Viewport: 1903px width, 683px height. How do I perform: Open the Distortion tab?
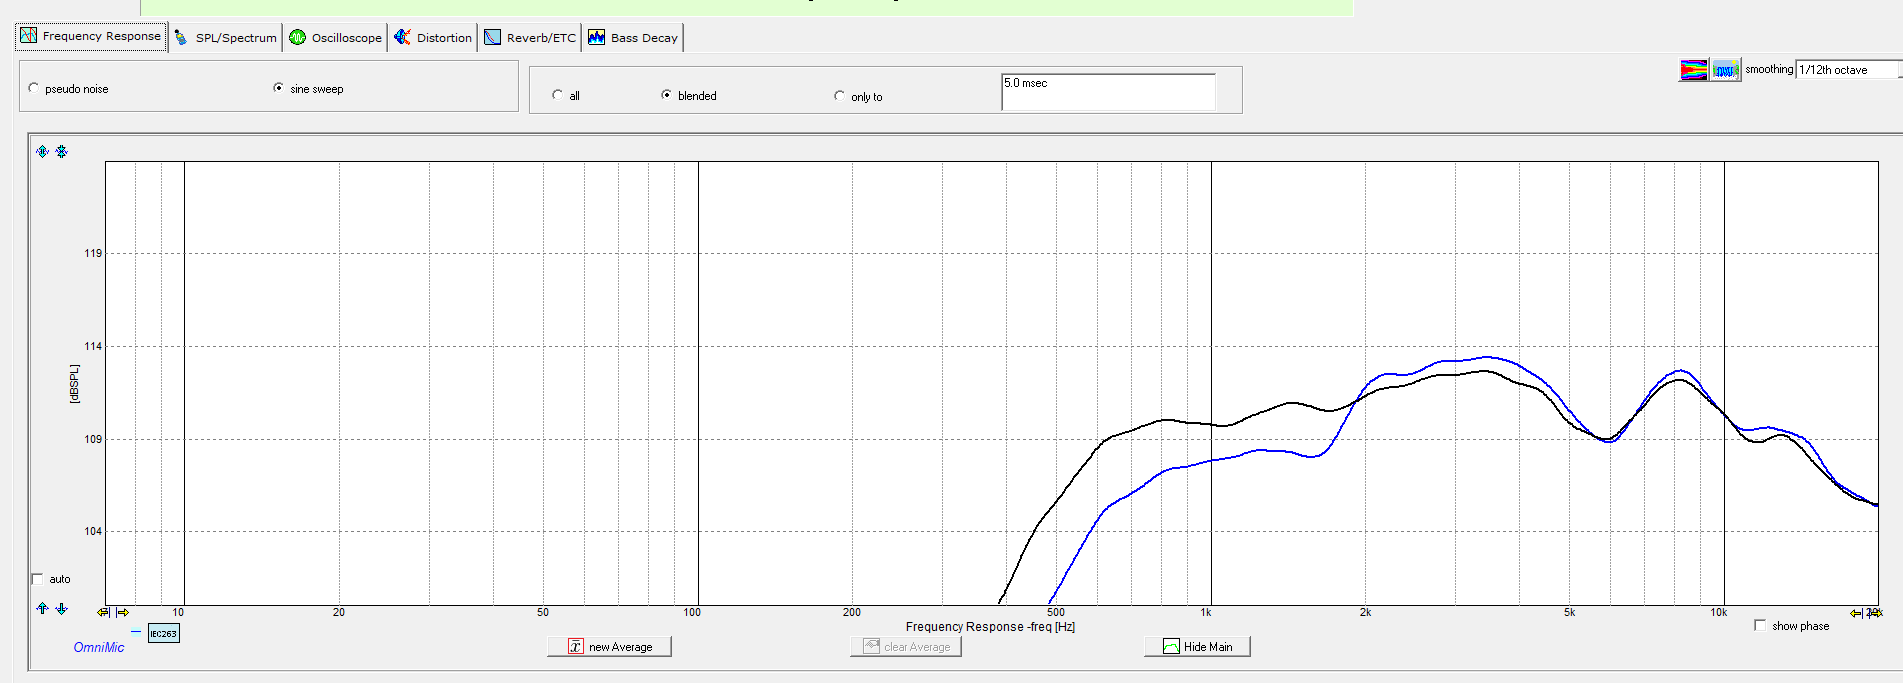click(x=433, y=38)
